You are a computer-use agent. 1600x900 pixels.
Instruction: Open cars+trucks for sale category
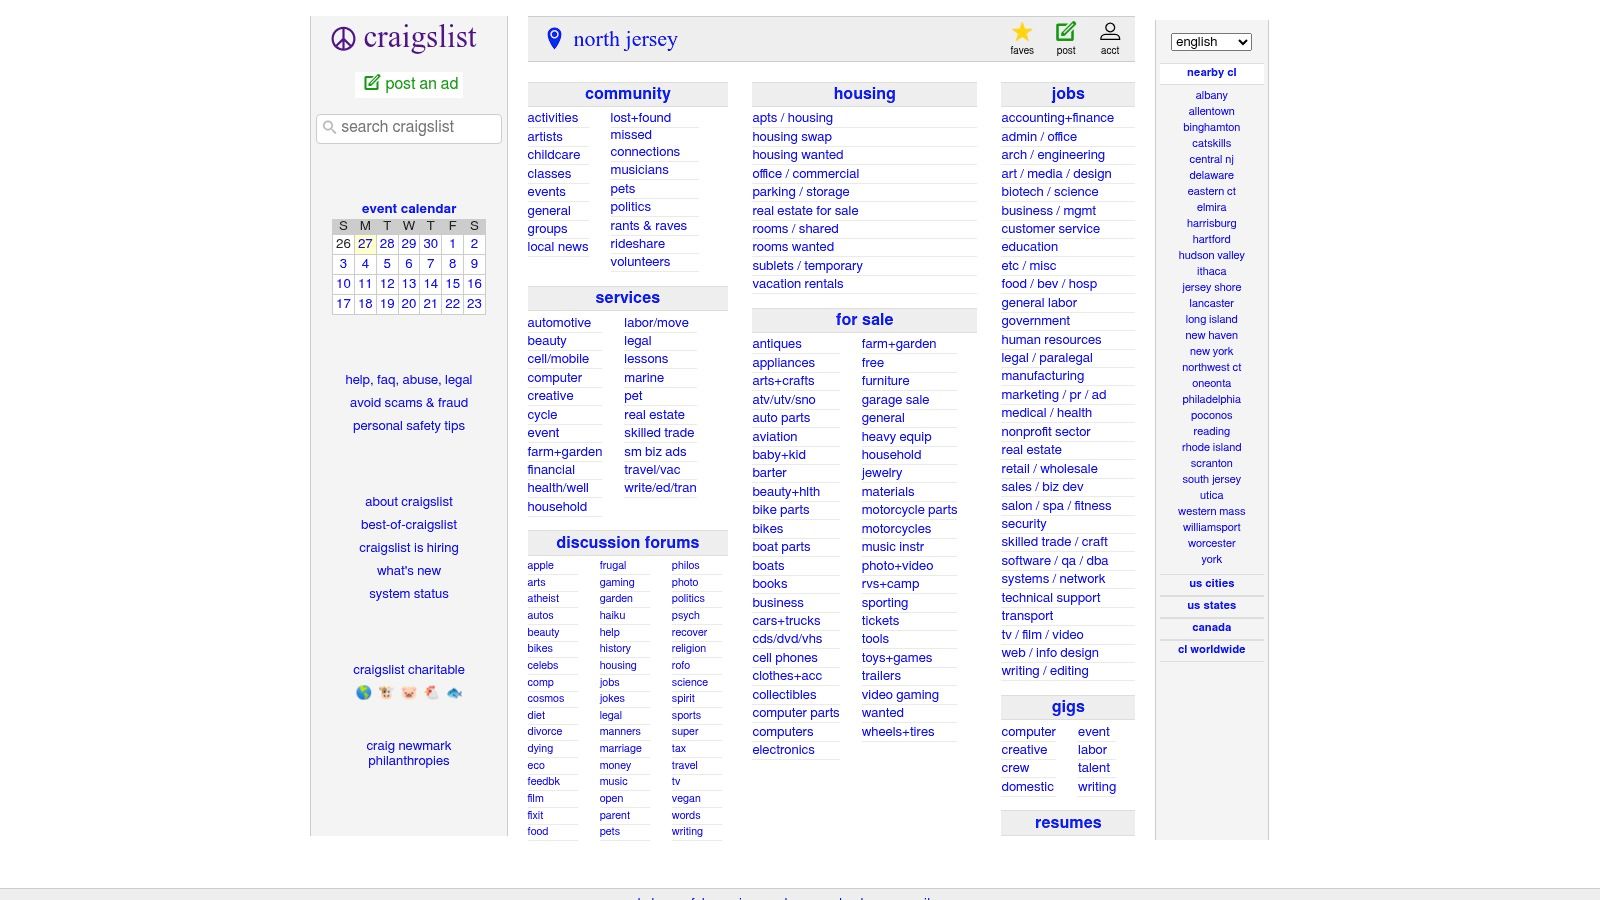click(x=786, y=621)
